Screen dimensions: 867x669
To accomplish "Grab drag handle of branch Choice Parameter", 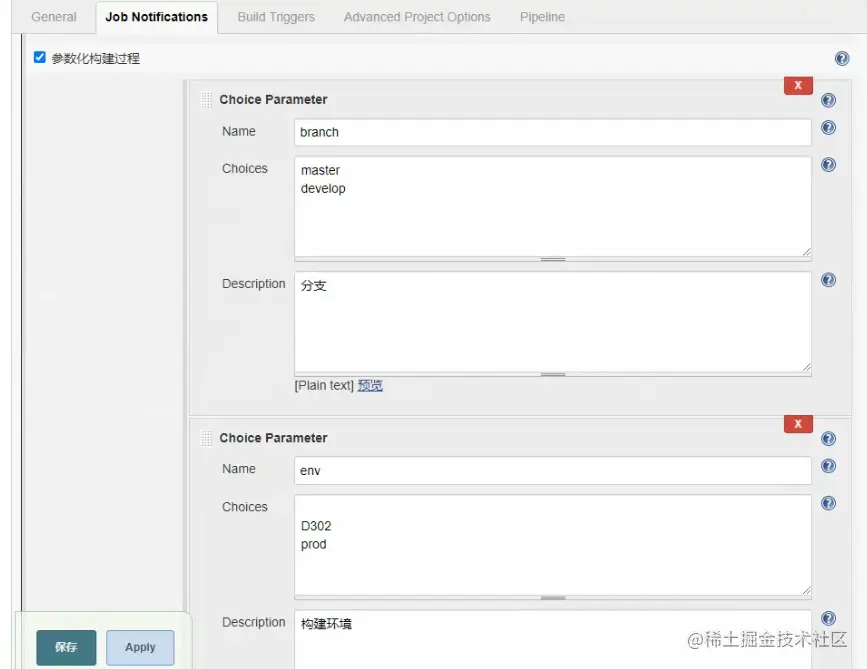I will tap(206, 100).
